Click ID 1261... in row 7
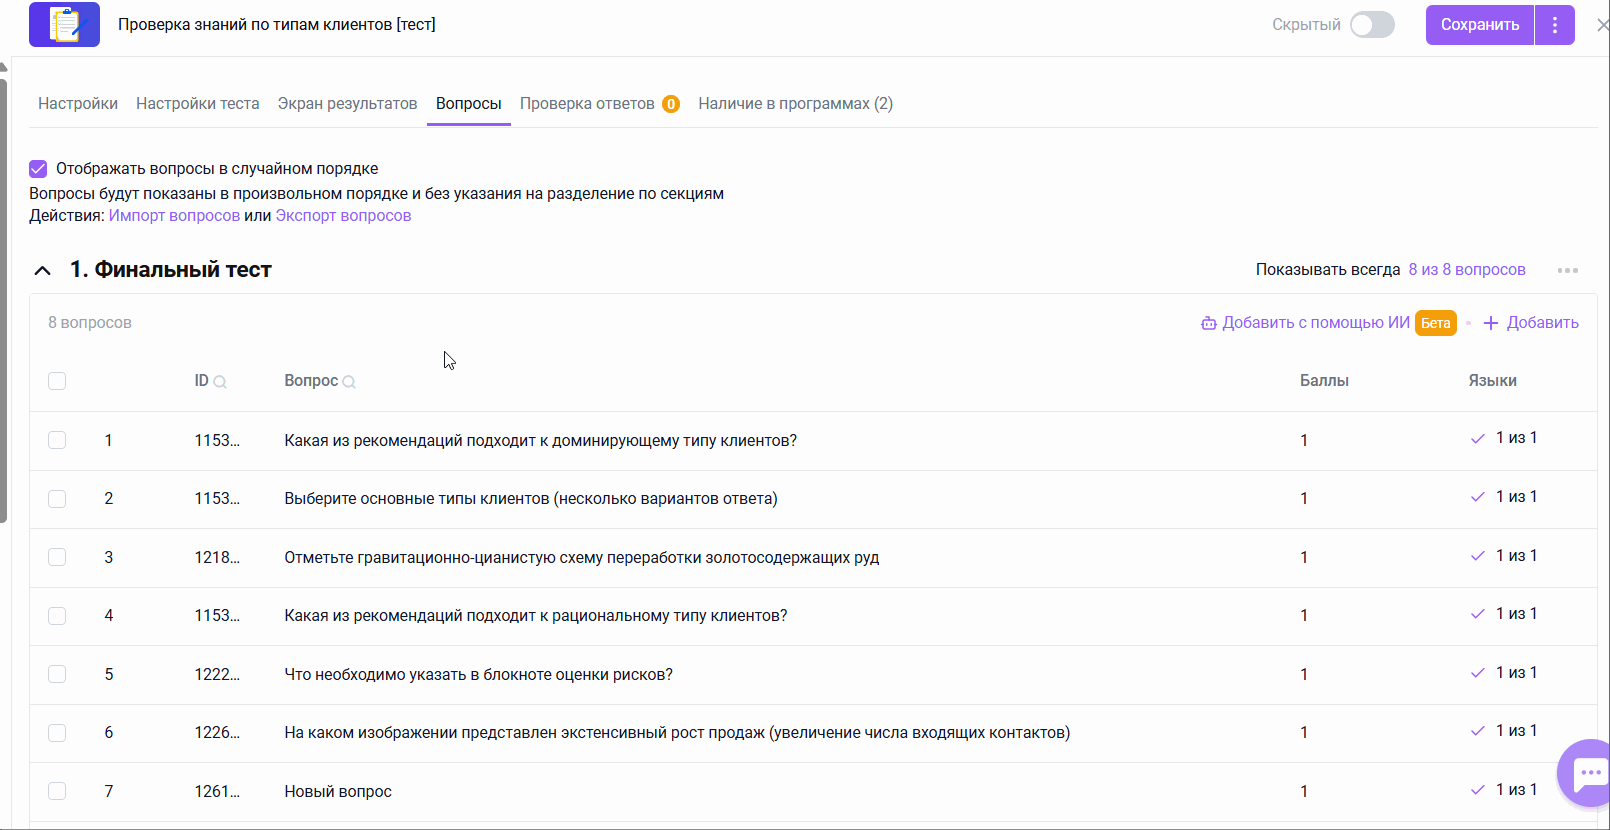 (x=217, y=792)
